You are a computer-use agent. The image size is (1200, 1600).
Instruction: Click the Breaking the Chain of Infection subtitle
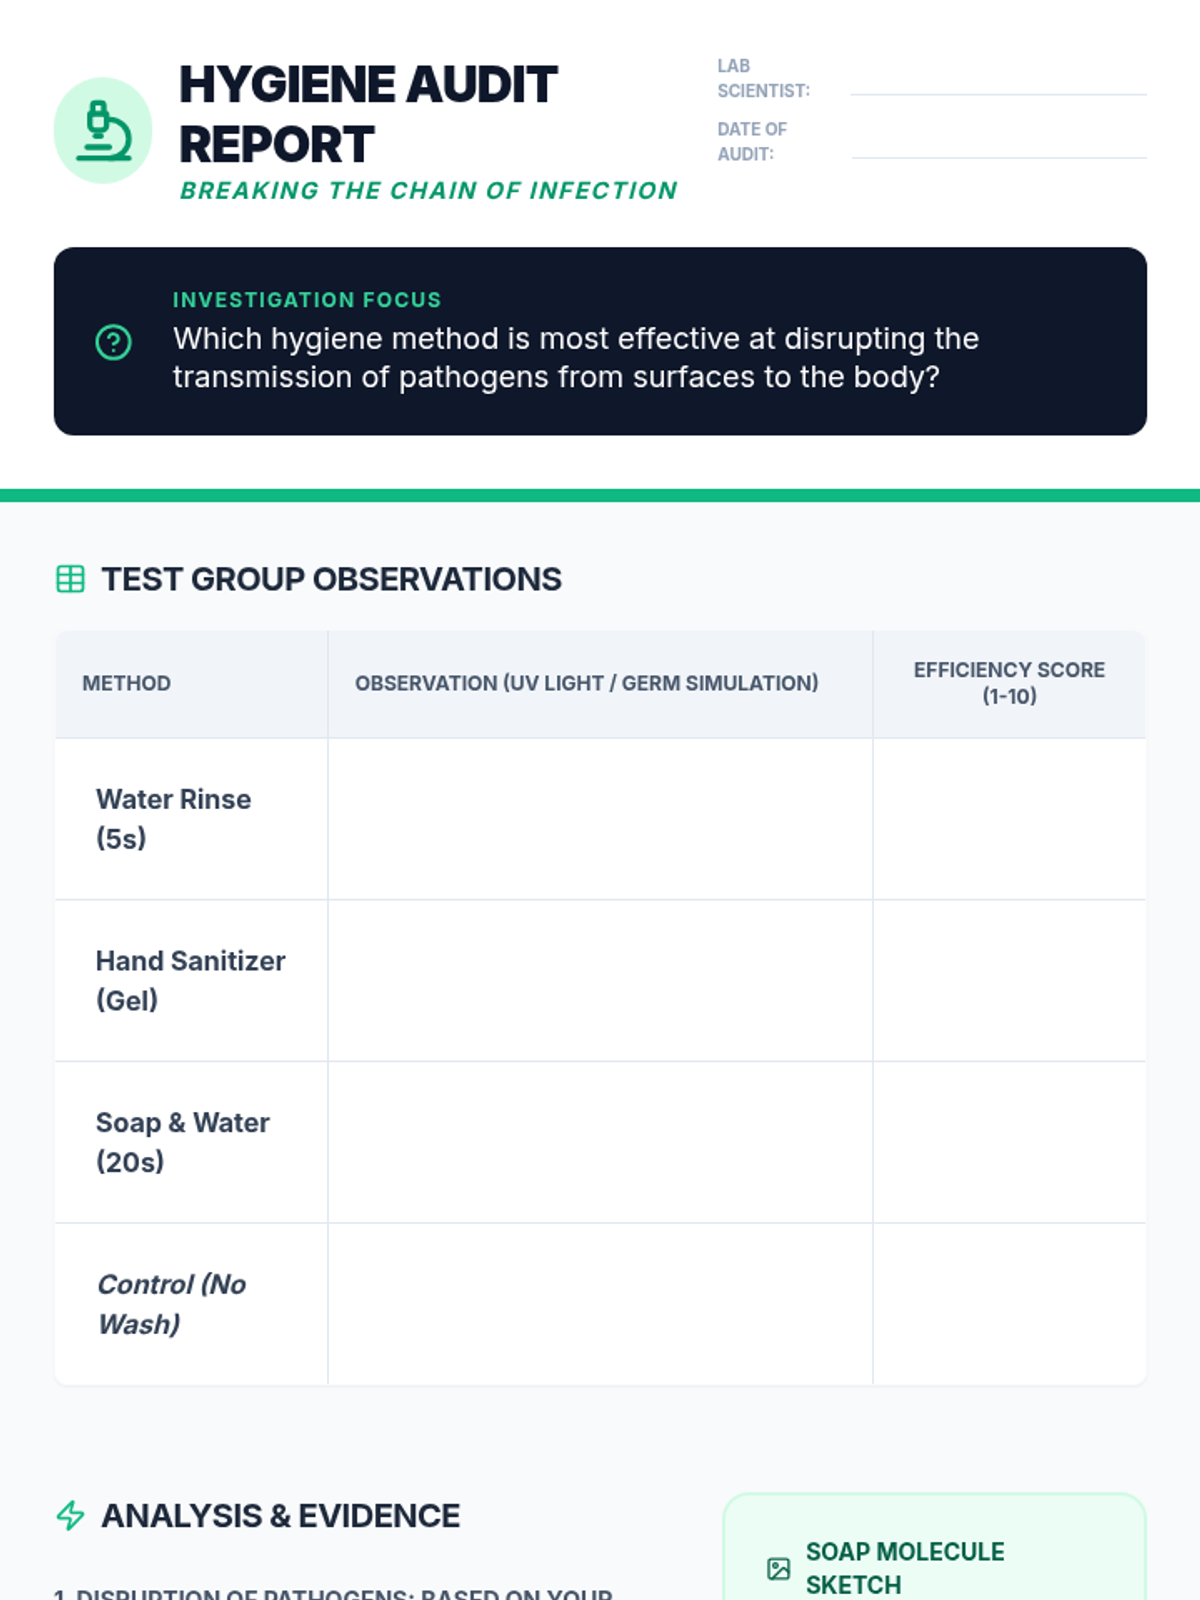pos(428,191)
